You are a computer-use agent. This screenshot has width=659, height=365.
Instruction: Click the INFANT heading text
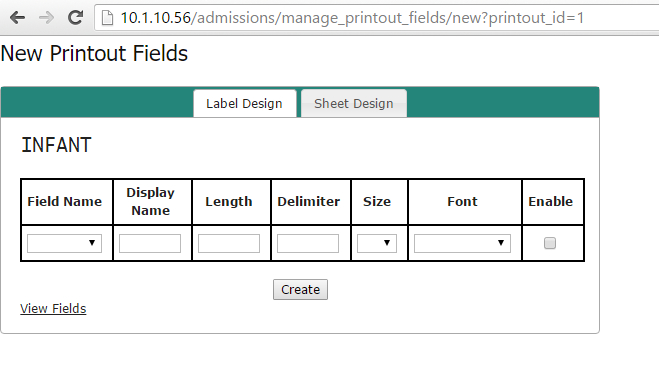pos(56,145)
